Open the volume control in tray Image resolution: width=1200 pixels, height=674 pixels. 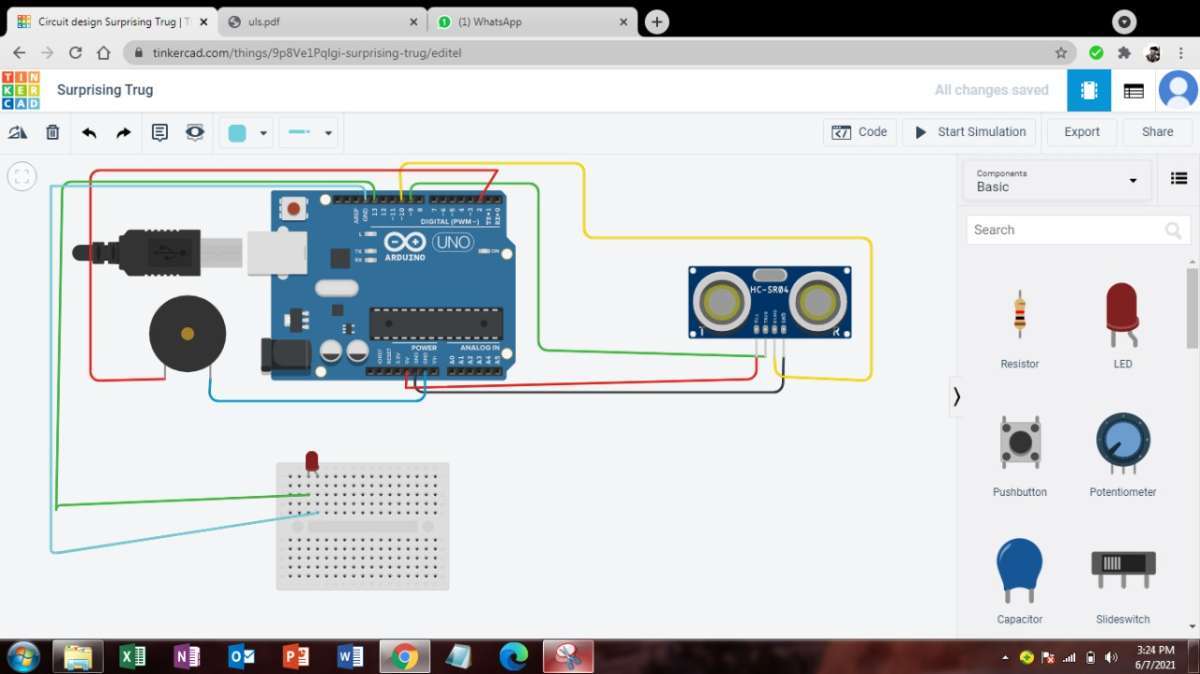[1111, 657]
